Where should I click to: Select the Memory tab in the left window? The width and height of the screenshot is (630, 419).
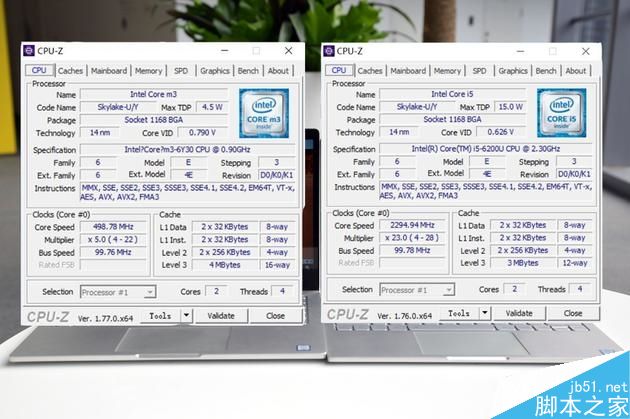(149, 71)
